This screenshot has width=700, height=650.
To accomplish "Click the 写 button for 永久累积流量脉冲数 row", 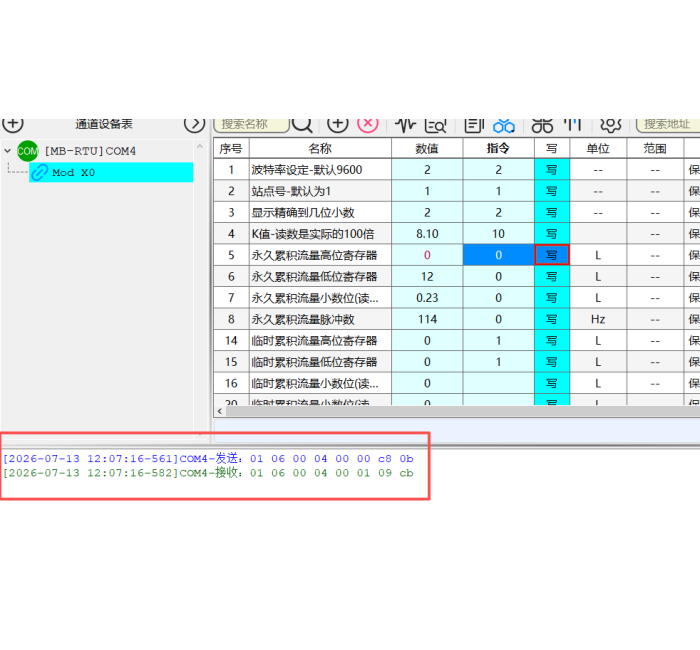I will 552,319.
